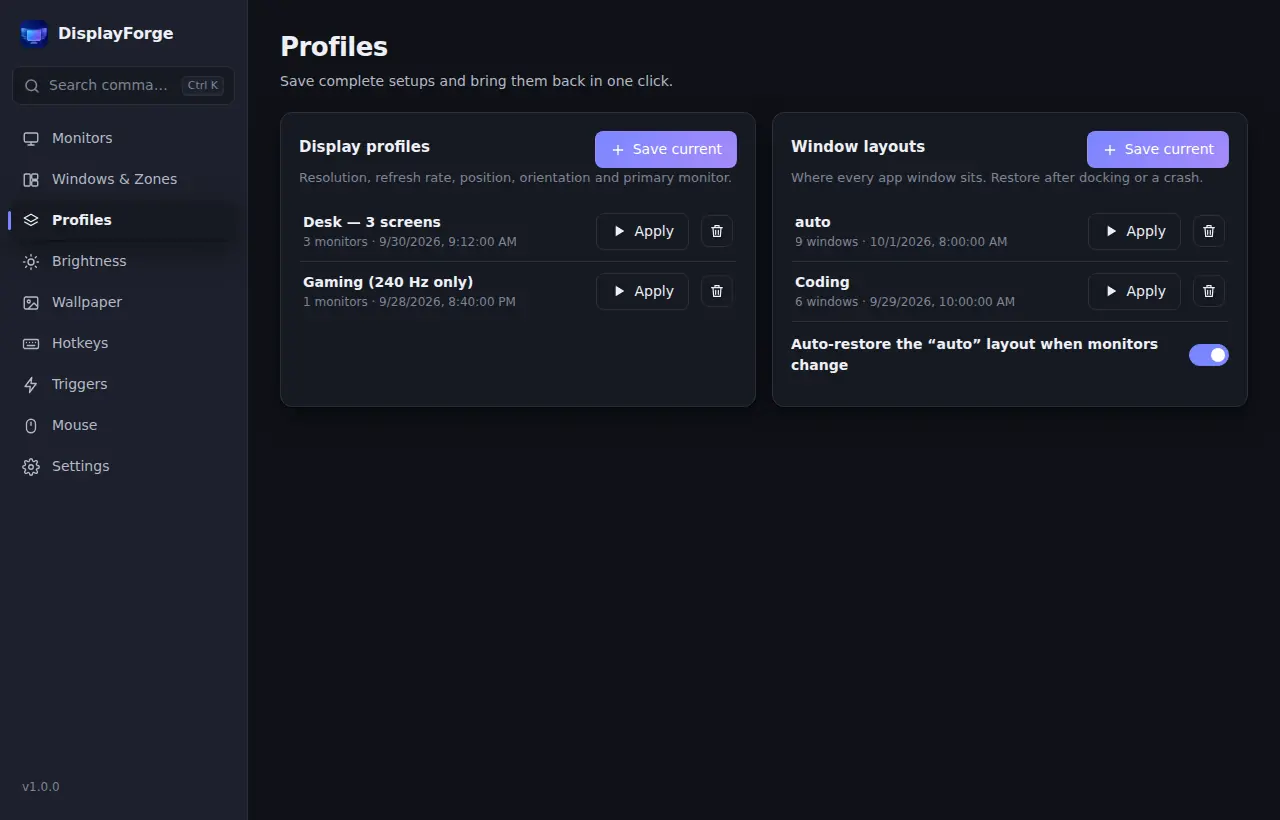Click the "Desk — 3 screens" profile name
The height and width of the screenshot is (820, 1280).
coord(372,222)
